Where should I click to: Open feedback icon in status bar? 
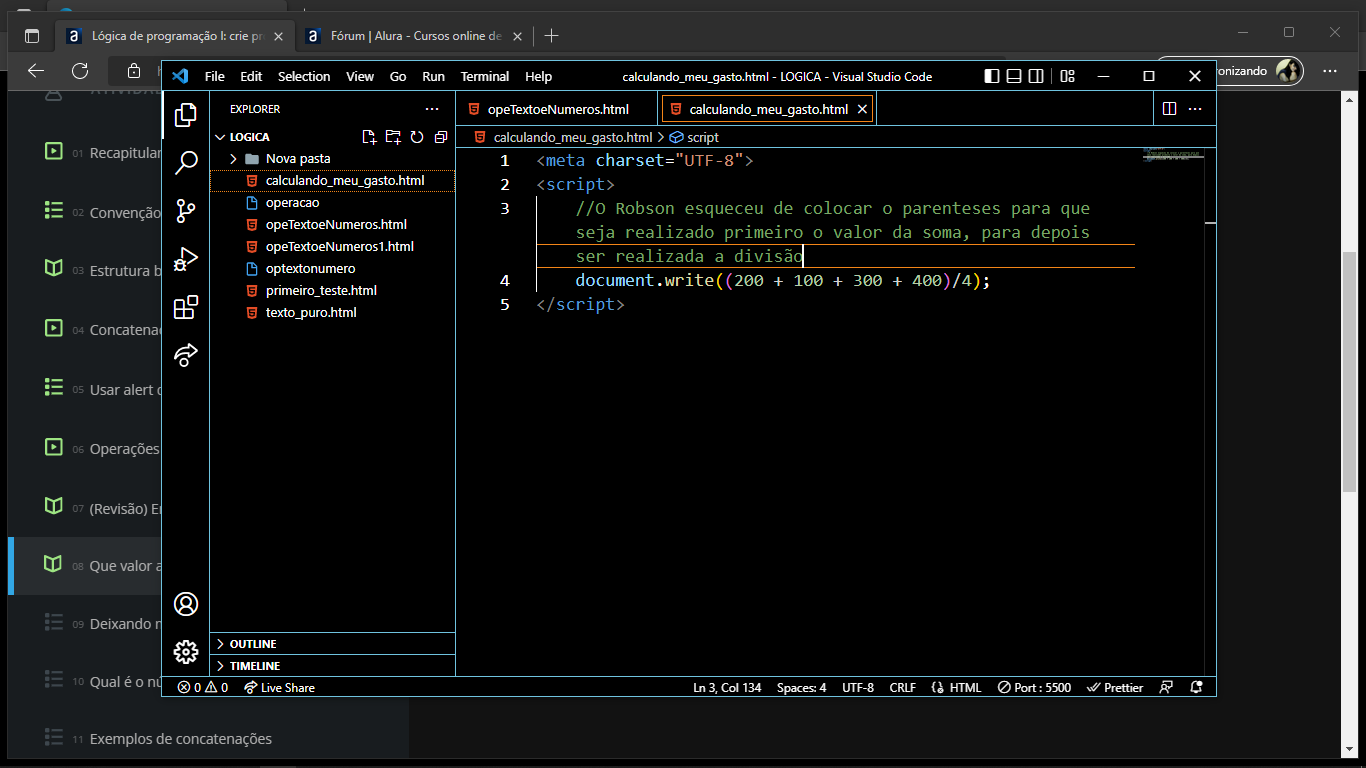click(1166, 688)
